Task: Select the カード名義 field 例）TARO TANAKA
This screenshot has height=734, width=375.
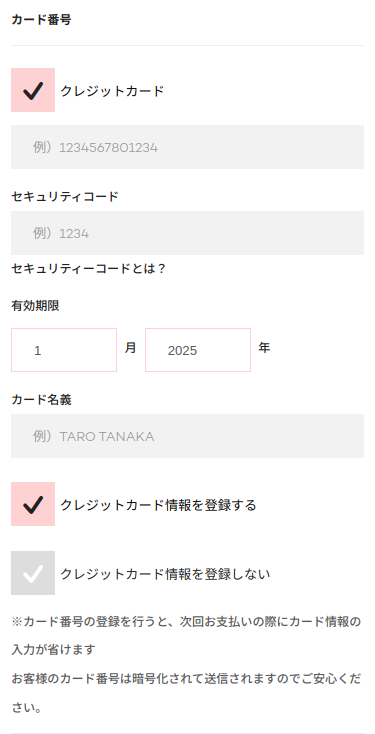Action: pyautogui.click(x=187, y=436)
